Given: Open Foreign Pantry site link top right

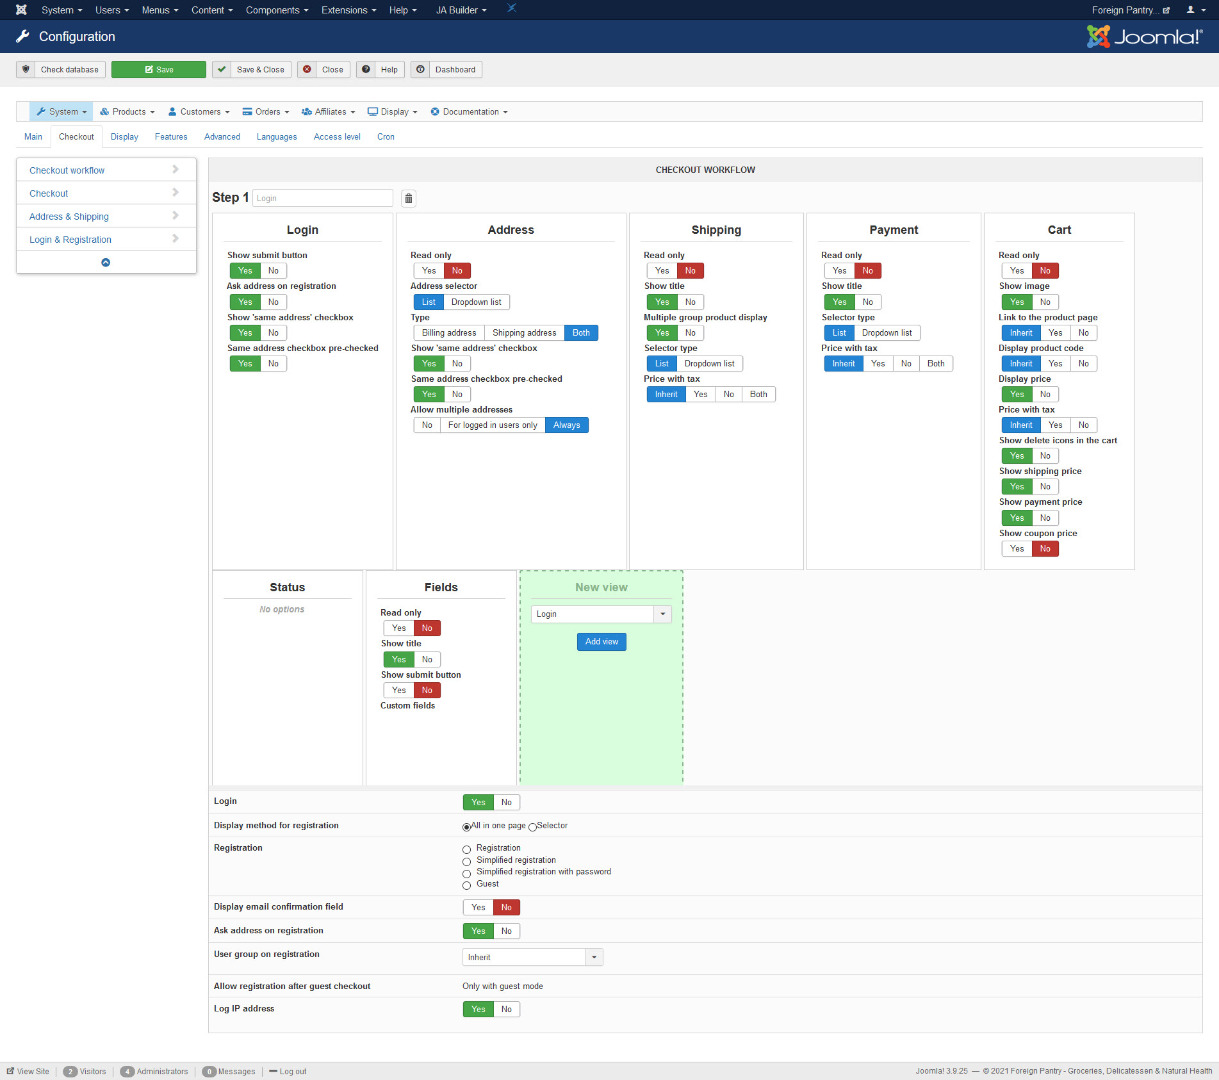Looking at the screenshot, I should click(x=1130, y=10).
